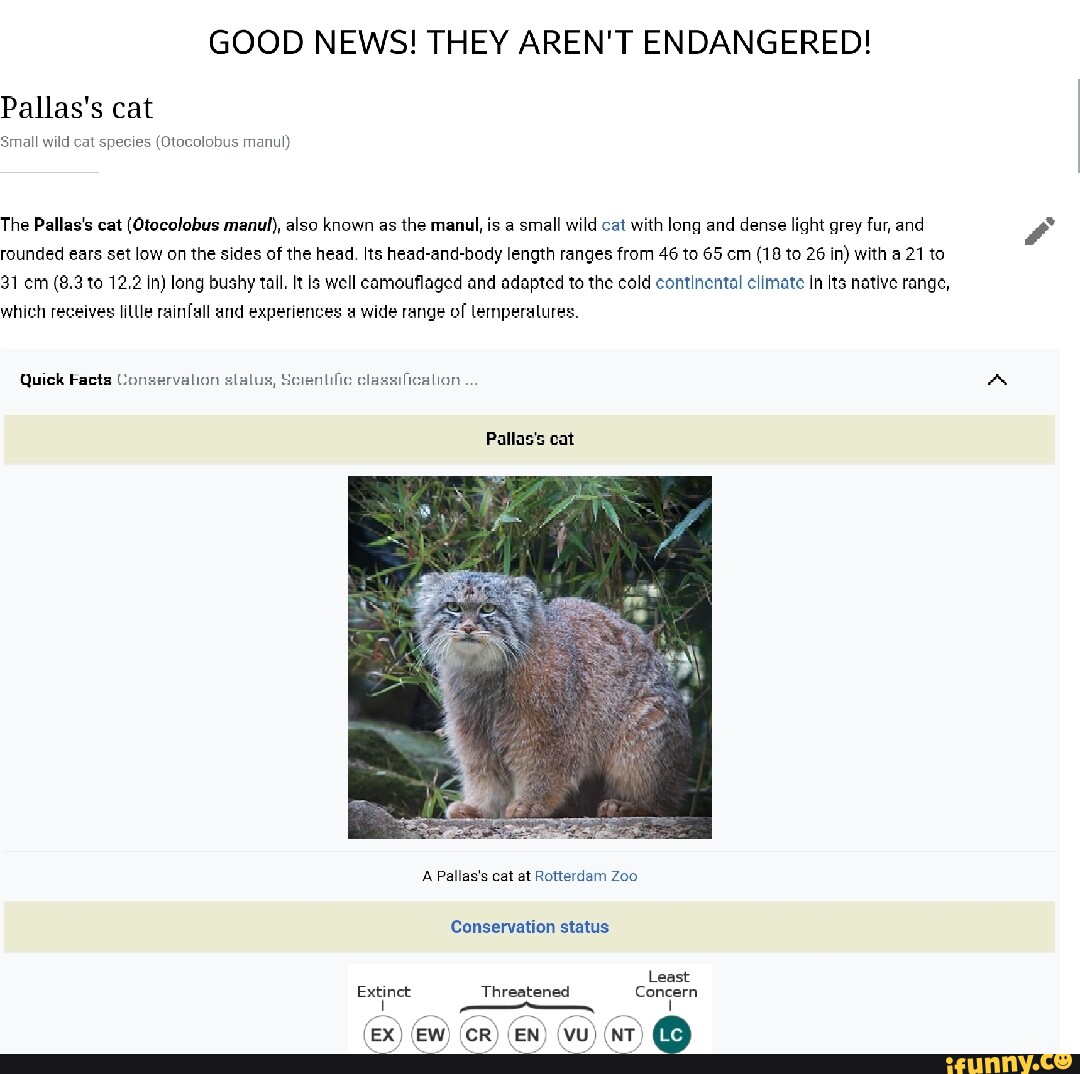This screenshot has width=1080, height=1074.
Task: Select the CR status circle
Action: click(479, 1034)
